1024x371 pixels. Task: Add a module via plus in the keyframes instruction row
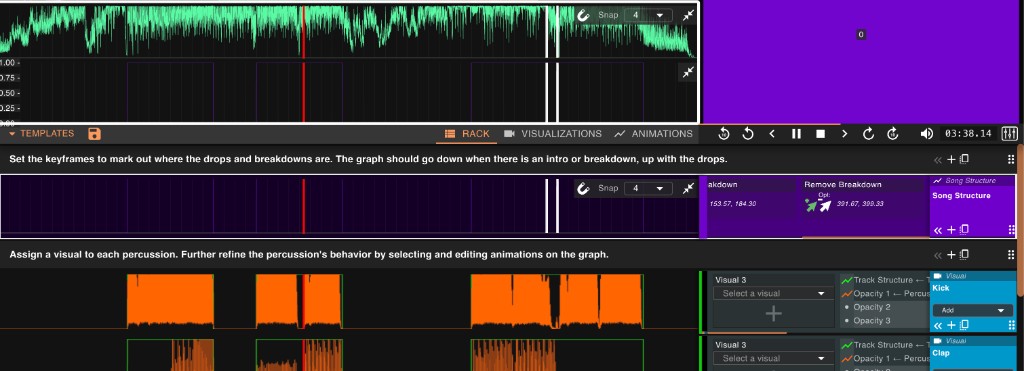952,159
